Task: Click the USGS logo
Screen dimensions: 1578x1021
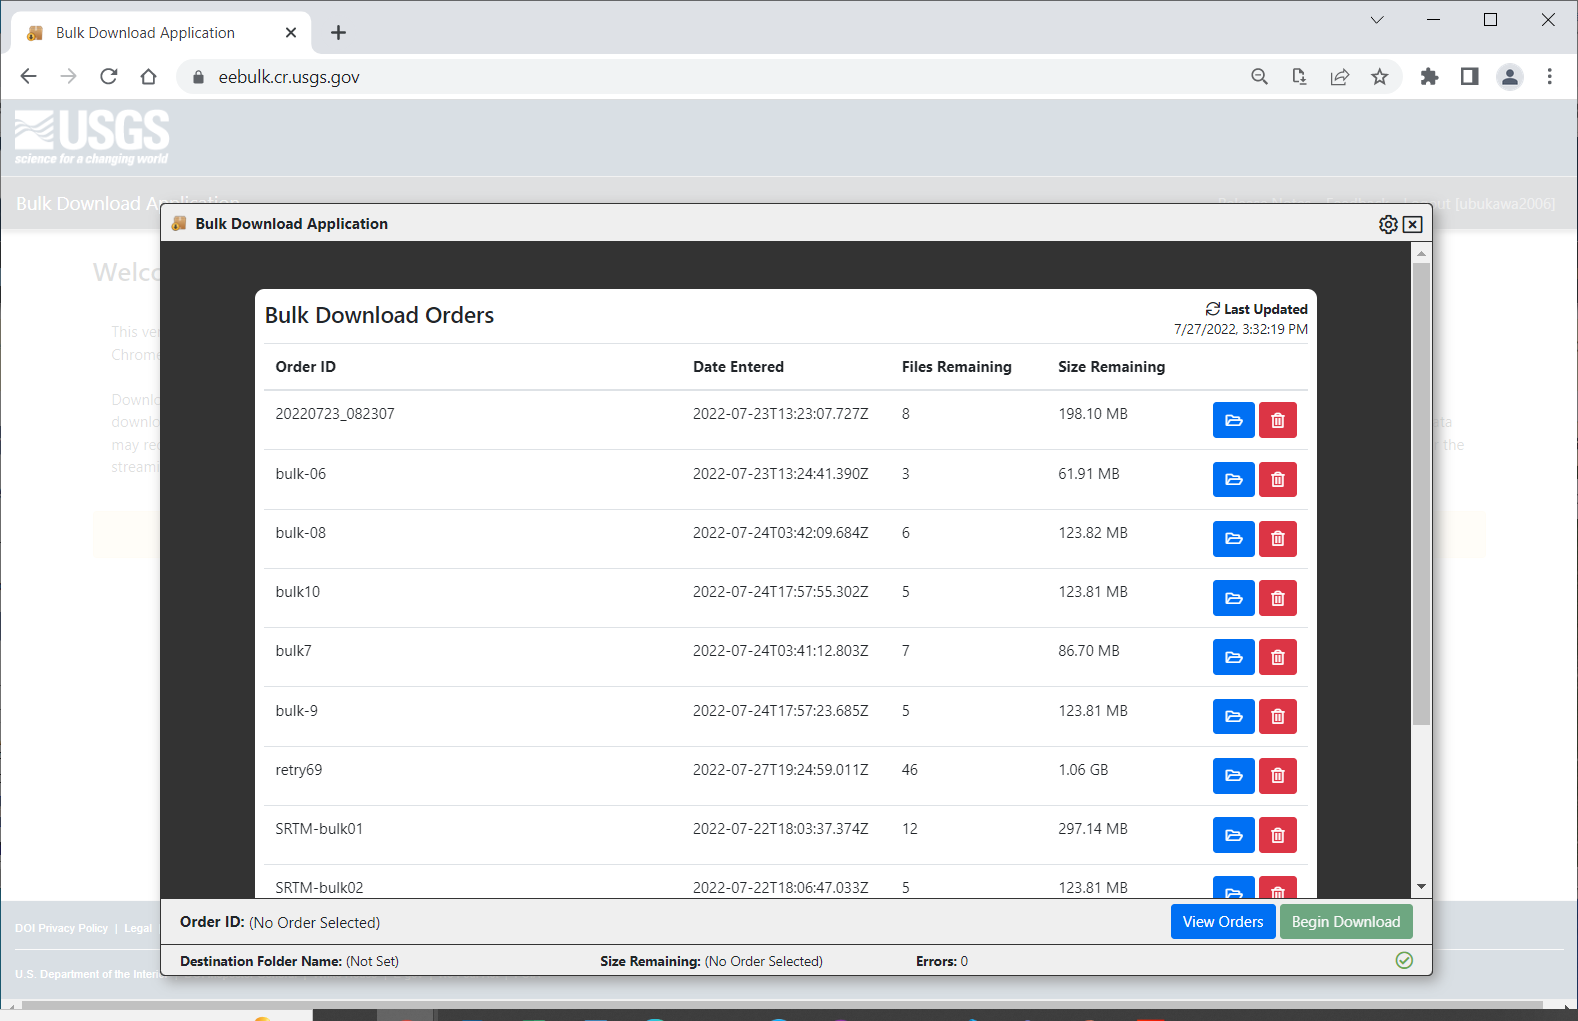Action: pyautogui.click(x=92, y=137)
